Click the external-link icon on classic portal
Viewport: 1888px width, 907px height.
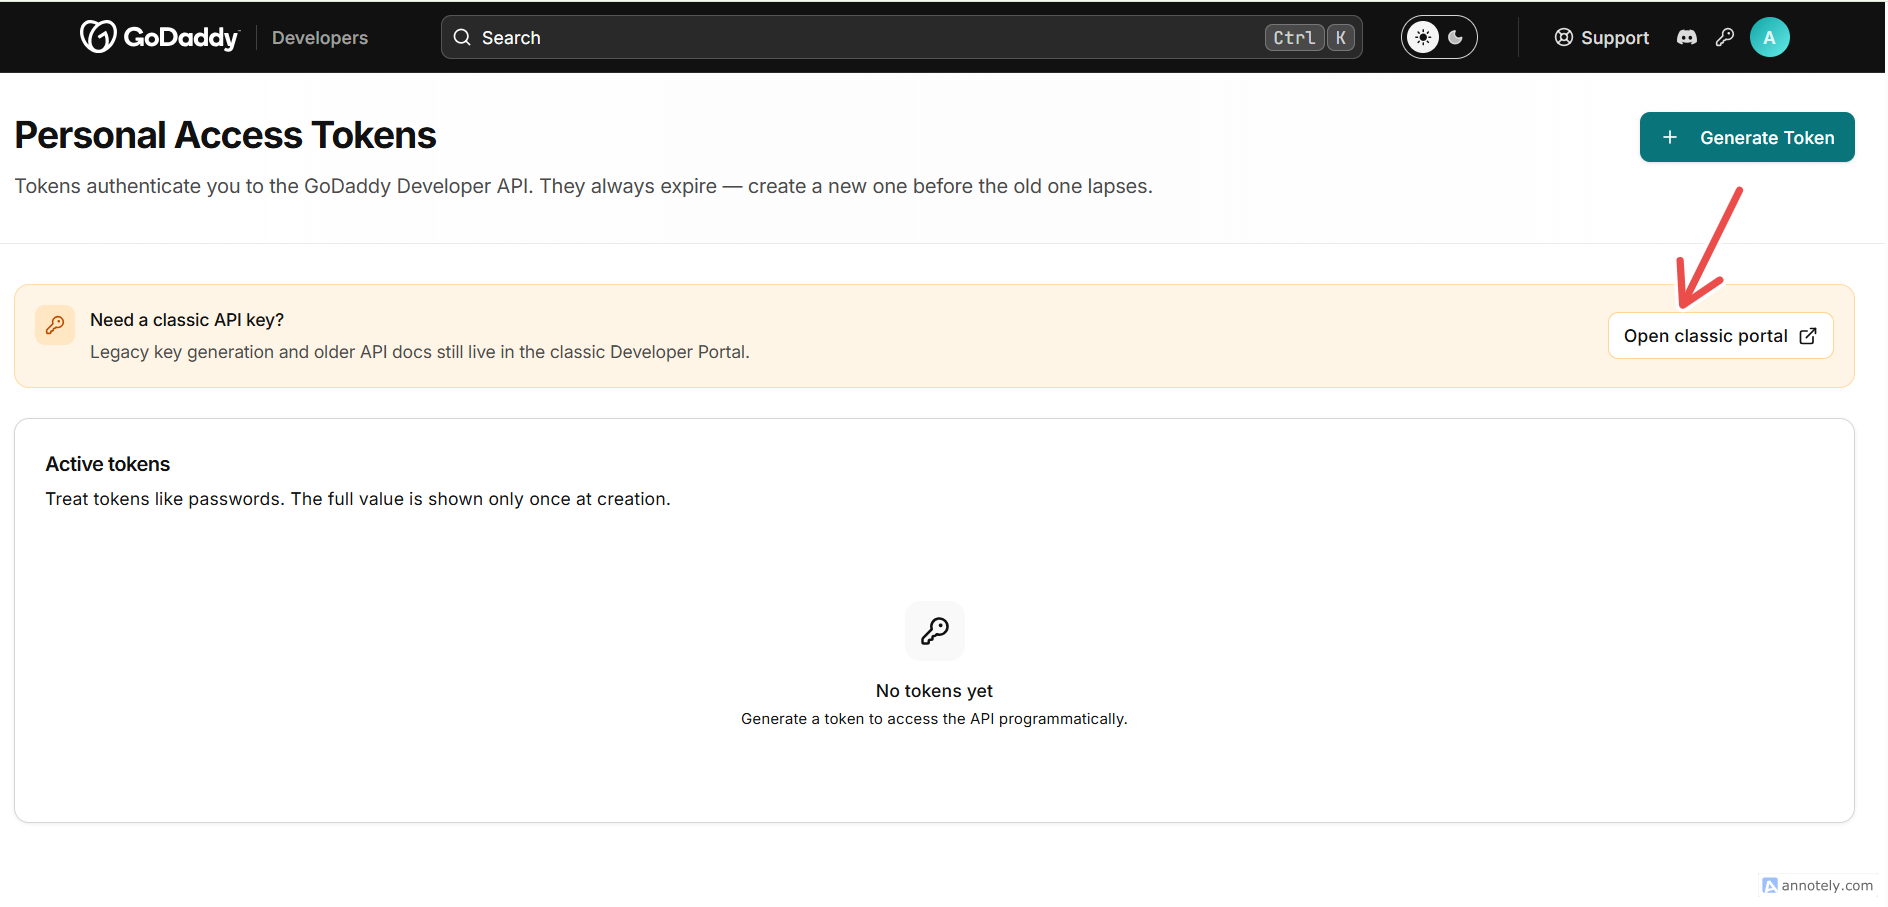[1808, 336]
